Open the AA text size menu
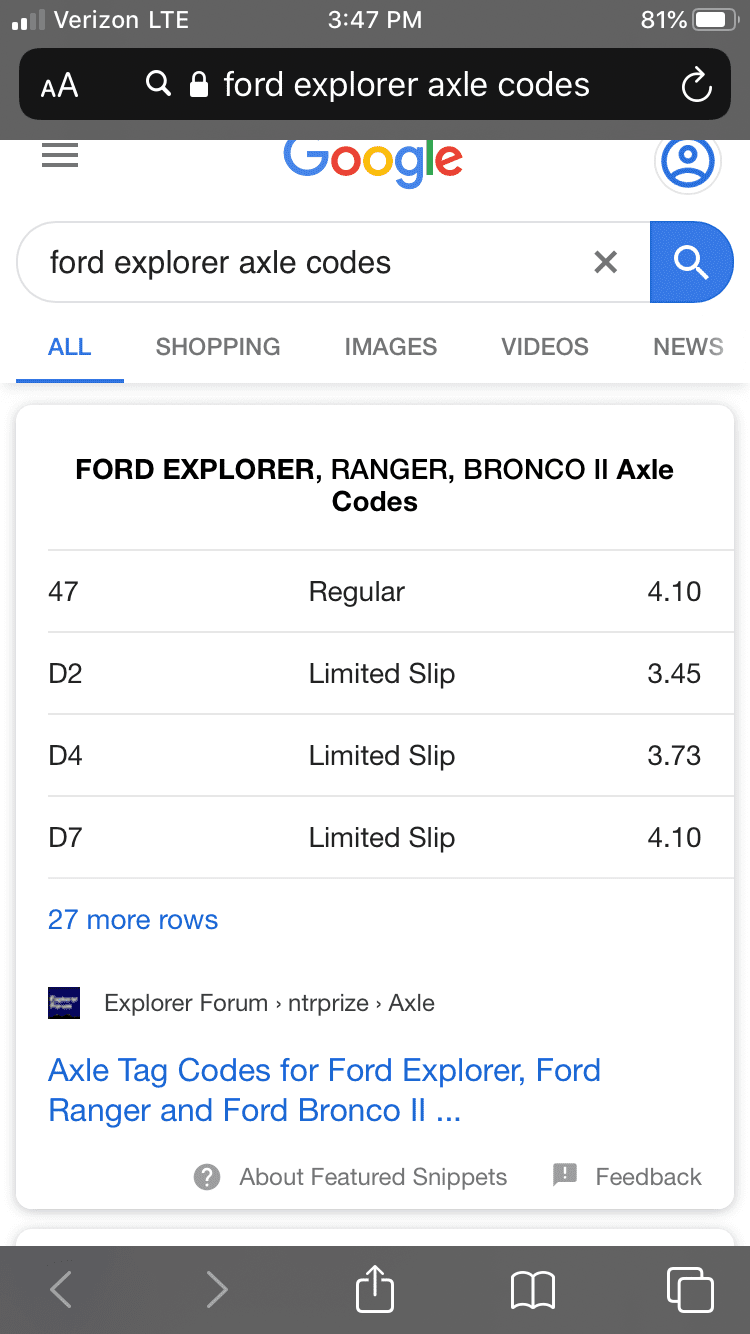750x1334 pixels. [x=60, y=86]
